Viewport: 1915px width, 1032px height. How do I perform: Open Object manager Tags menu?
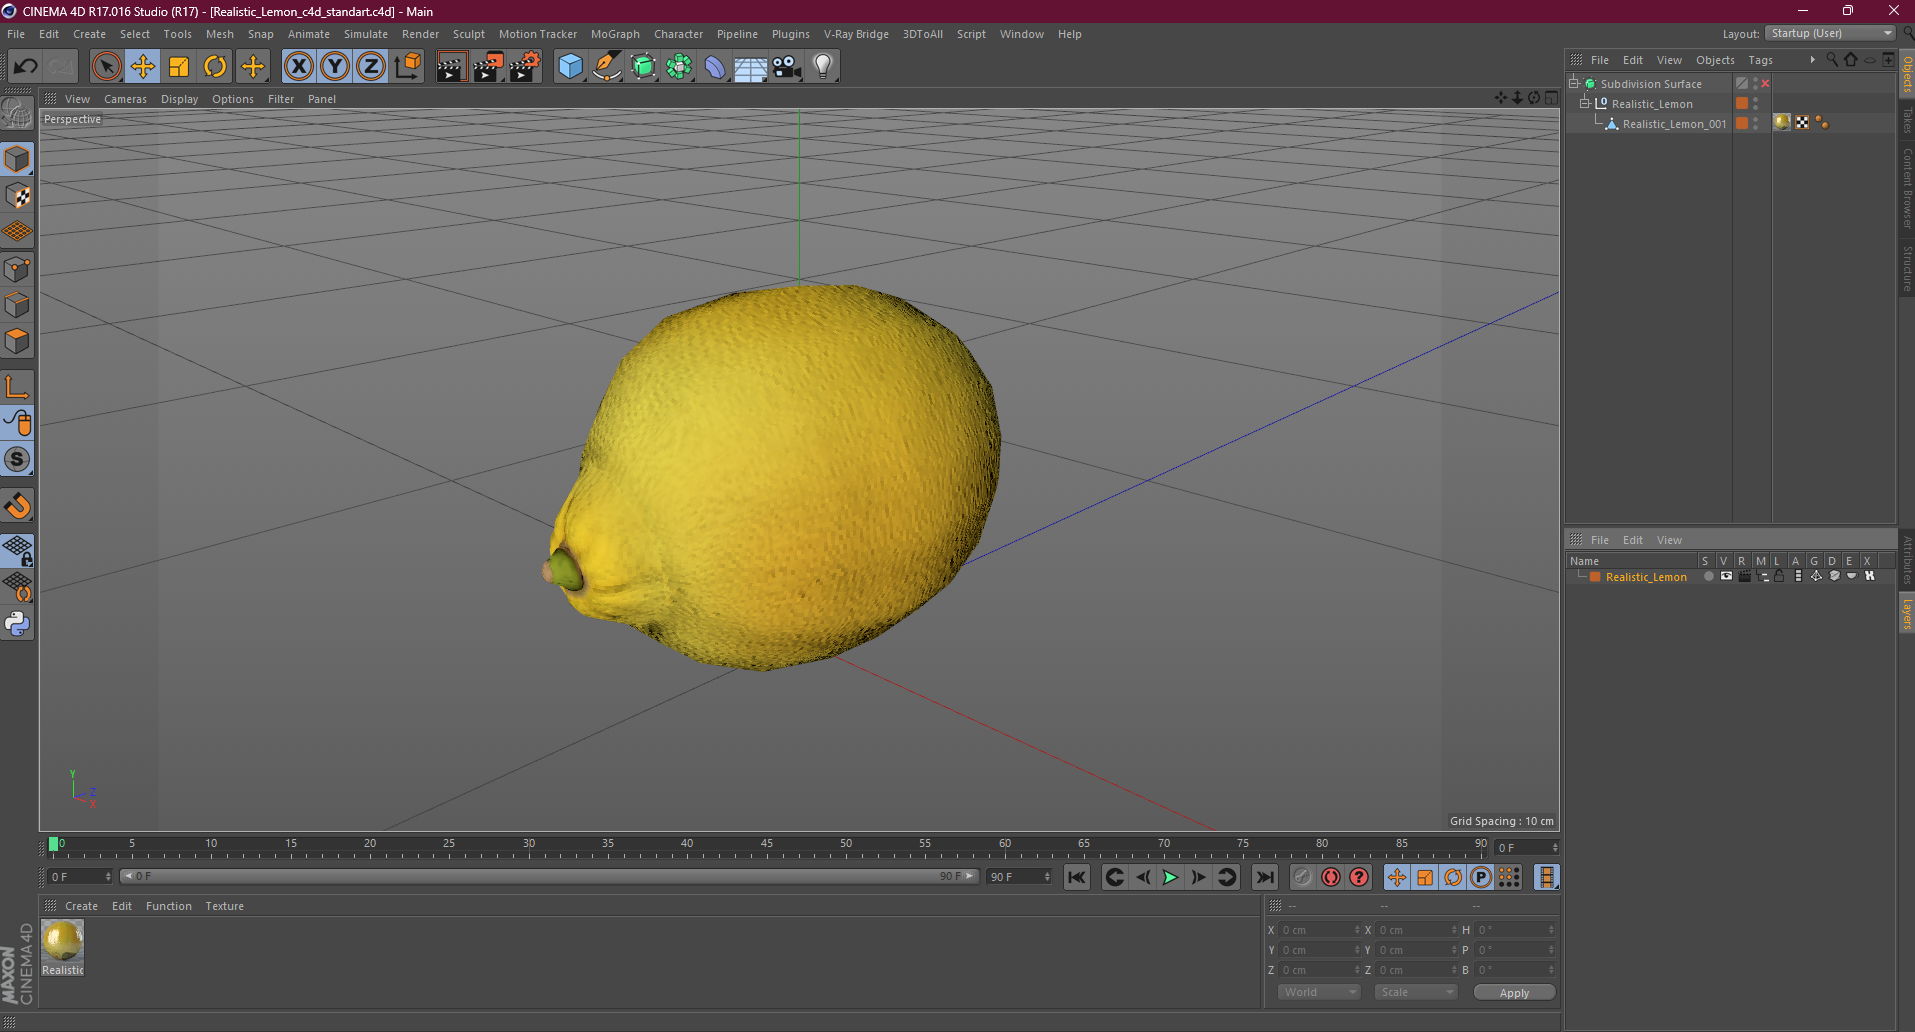(x=1760, y=60)
